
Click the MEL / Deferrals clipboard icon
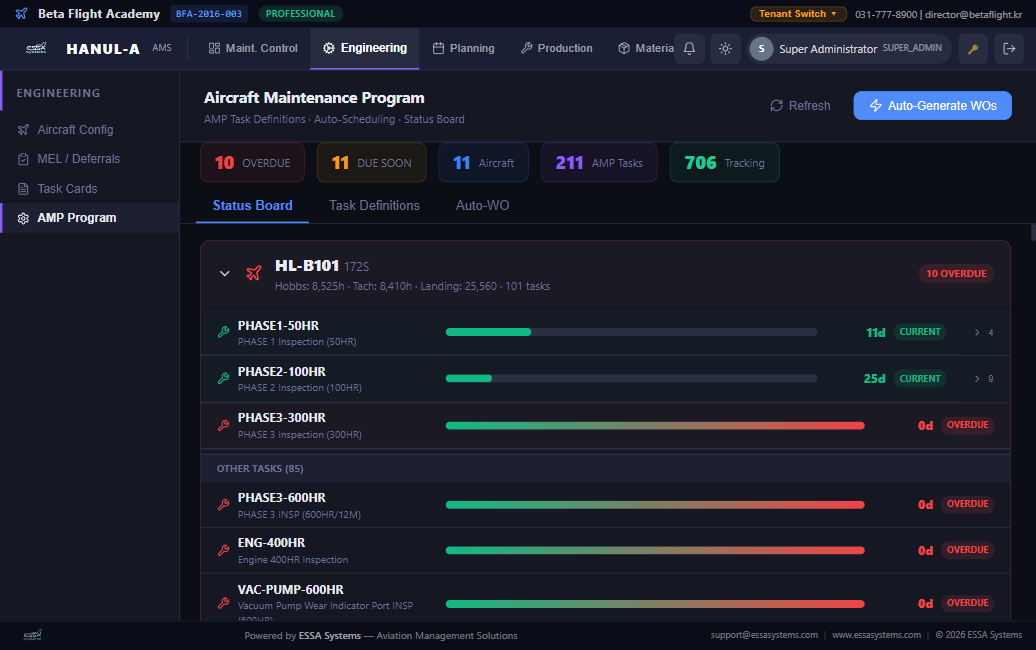tap(24, 159)
